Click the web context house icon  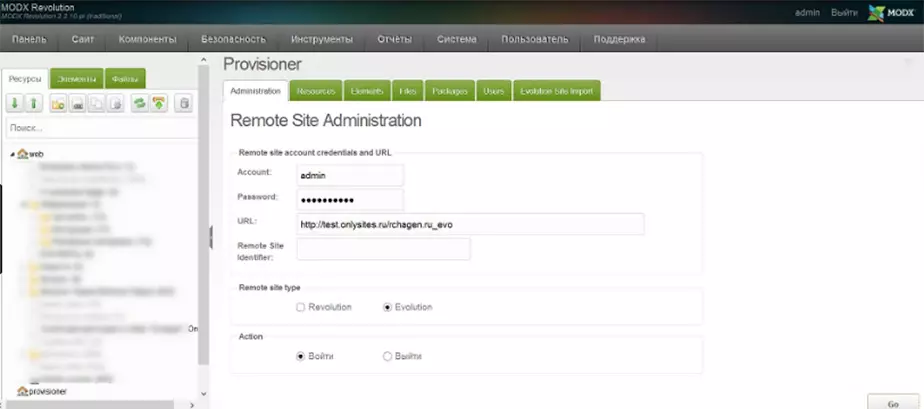[x=22, y=154]
